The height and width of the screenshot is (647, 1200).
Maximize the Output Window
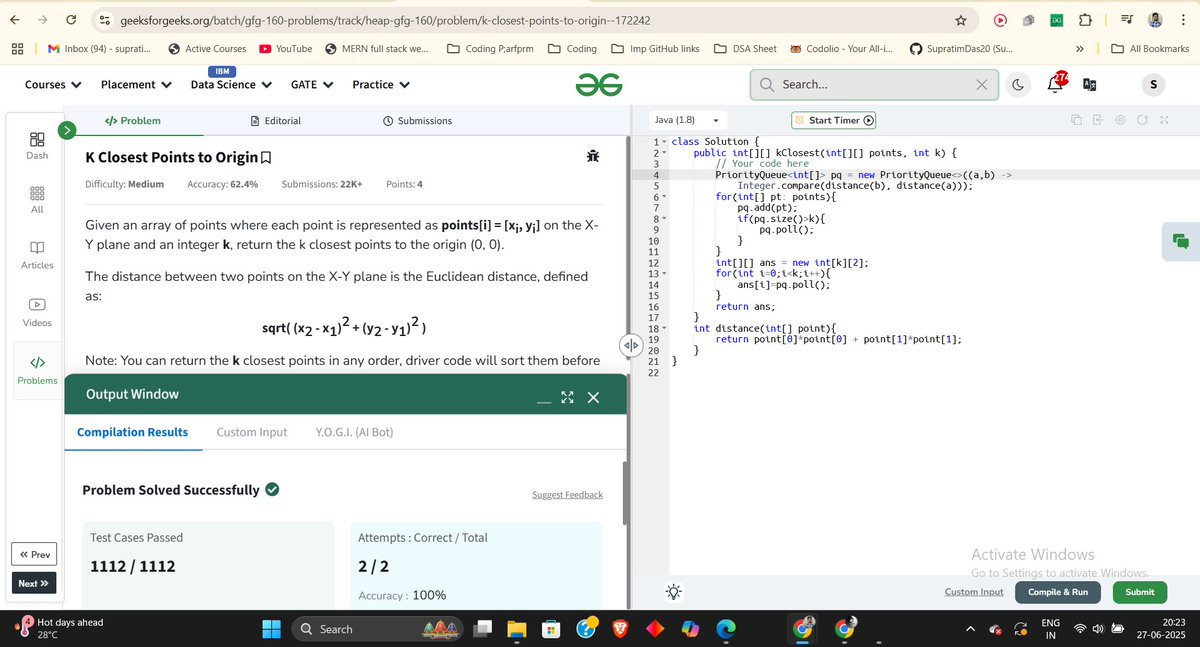567,398
